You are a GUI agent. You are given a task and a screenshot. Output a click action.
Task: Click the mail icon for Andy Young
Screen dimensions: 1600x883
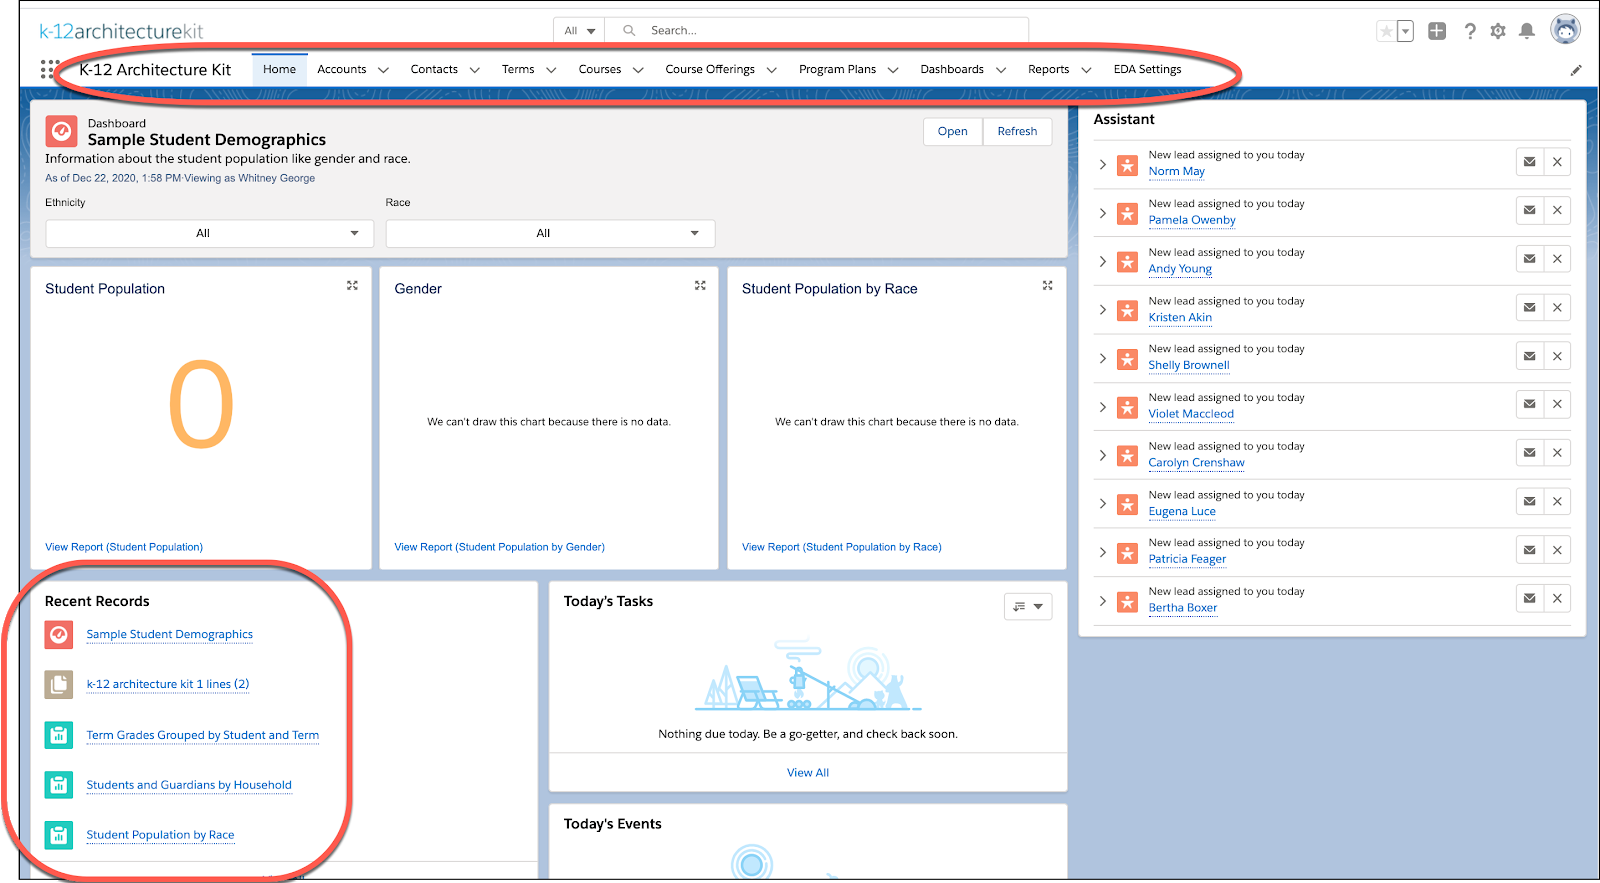tap(1530, 259)
